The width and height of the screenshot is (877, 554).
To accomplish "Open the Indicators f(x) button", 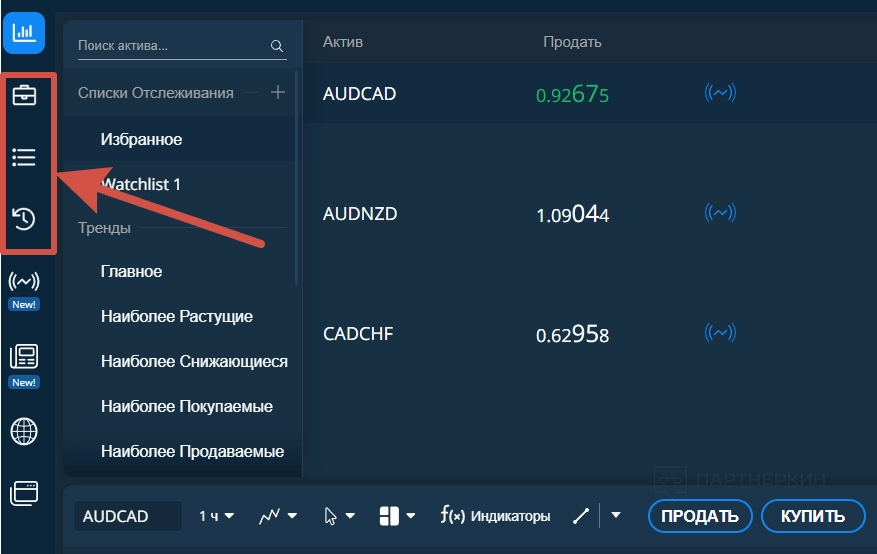I will coord(496,515).
